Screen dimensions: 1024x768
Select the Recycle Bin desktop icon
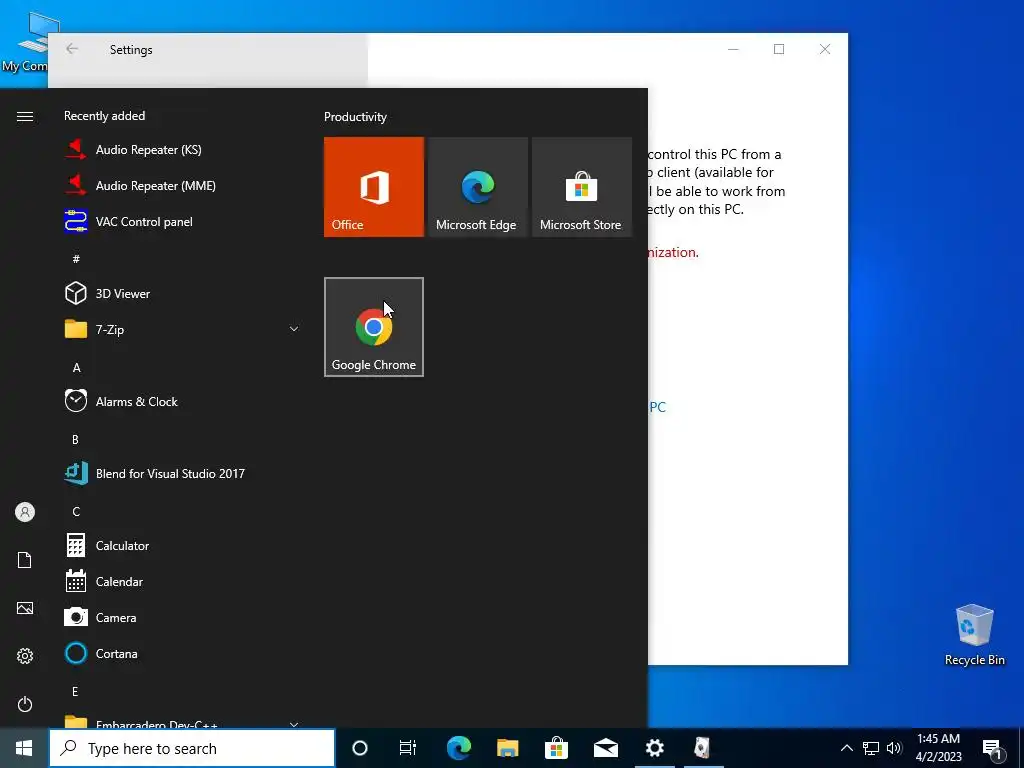(x=974, y=634)
